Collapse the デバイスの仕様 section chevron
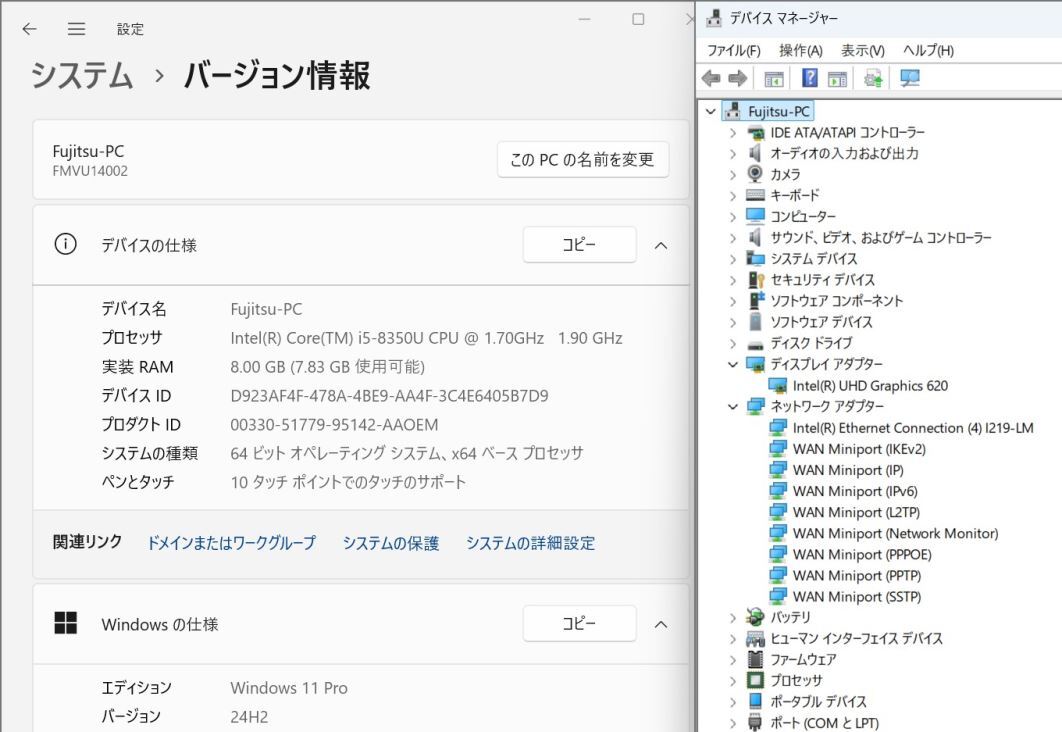The image size is (1062, 732). coord(661,245)
